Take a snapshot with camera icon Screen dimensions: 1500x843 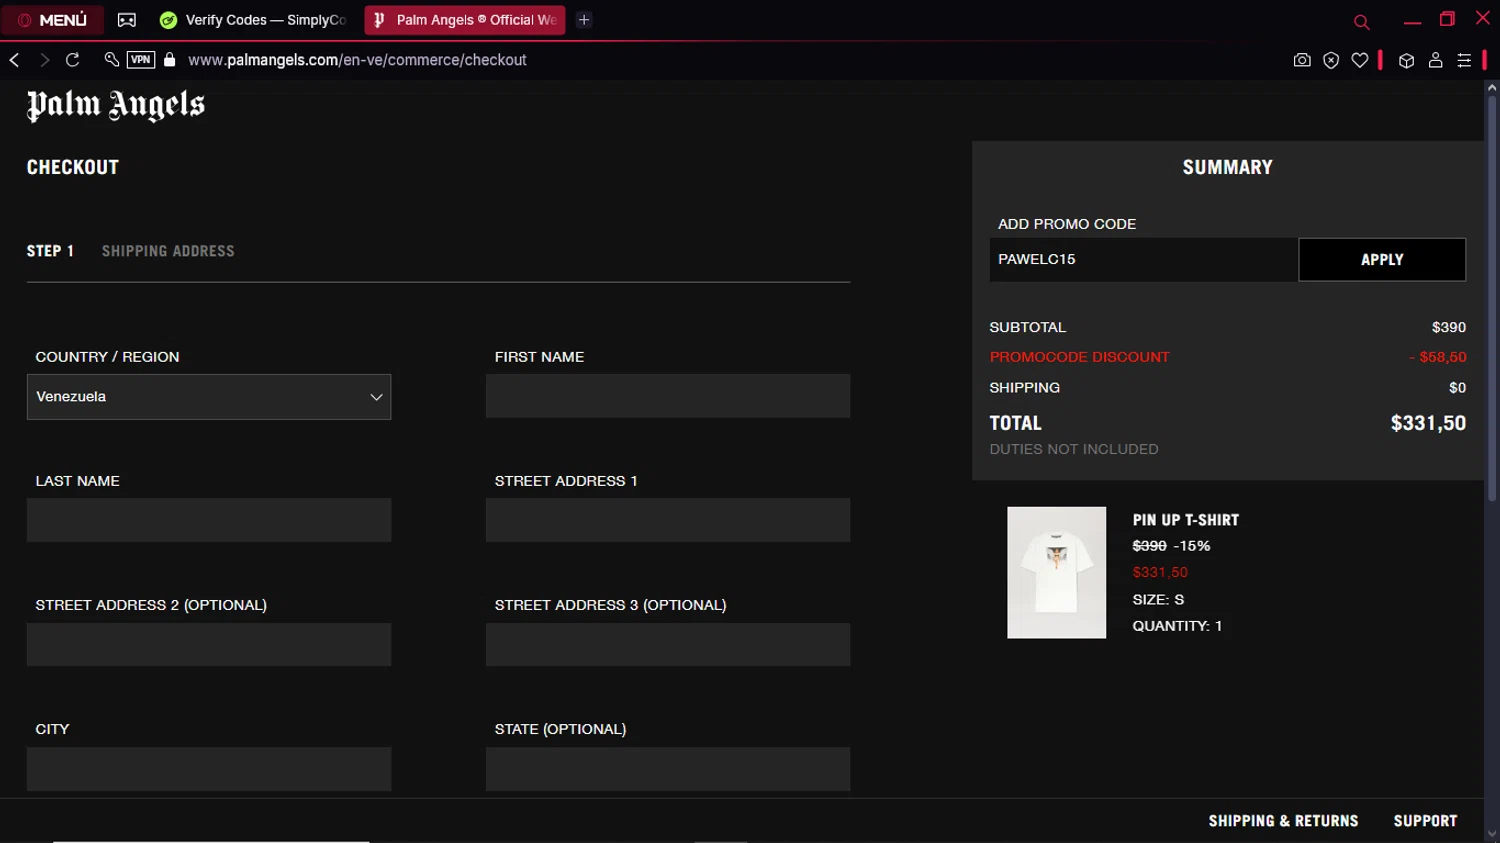[x=1302, y=60]
